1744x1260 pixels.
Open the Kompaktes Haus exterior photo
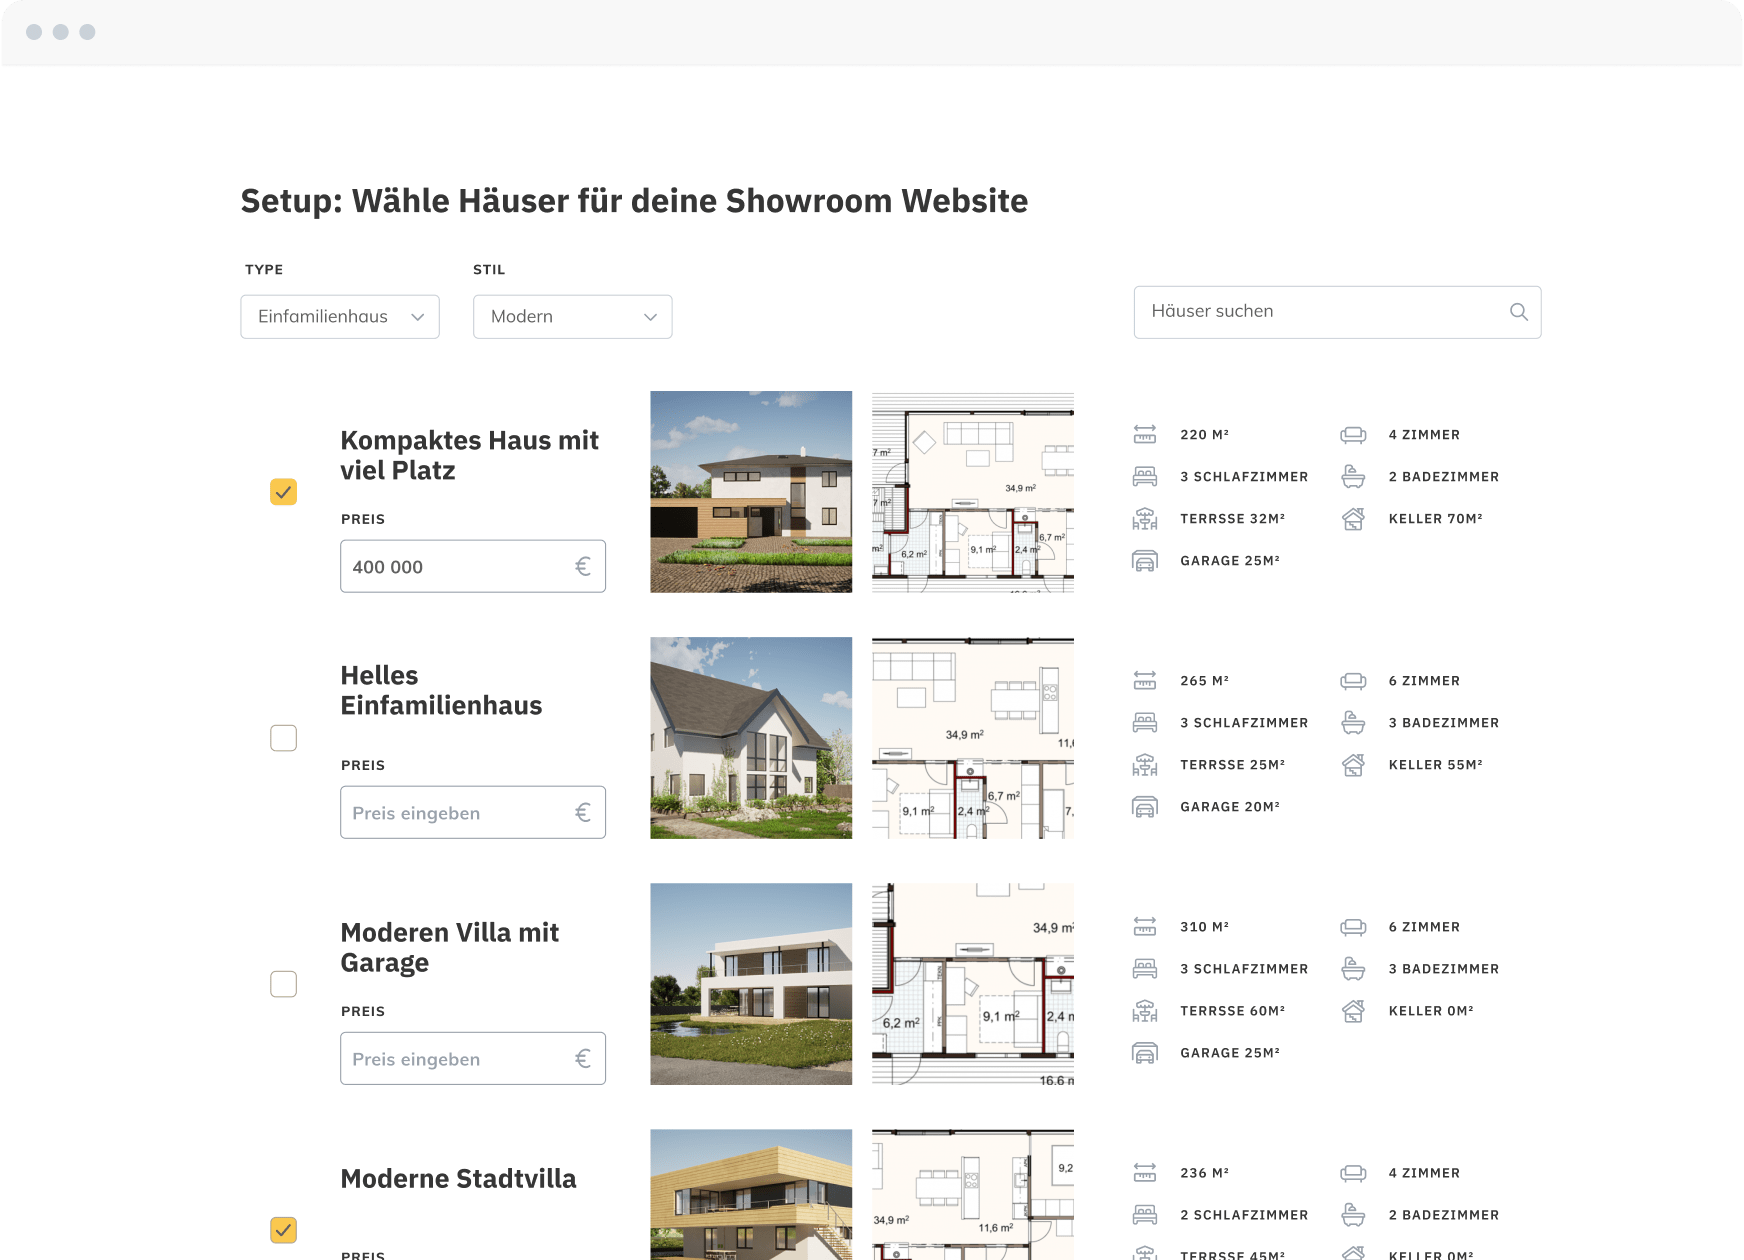751,492
